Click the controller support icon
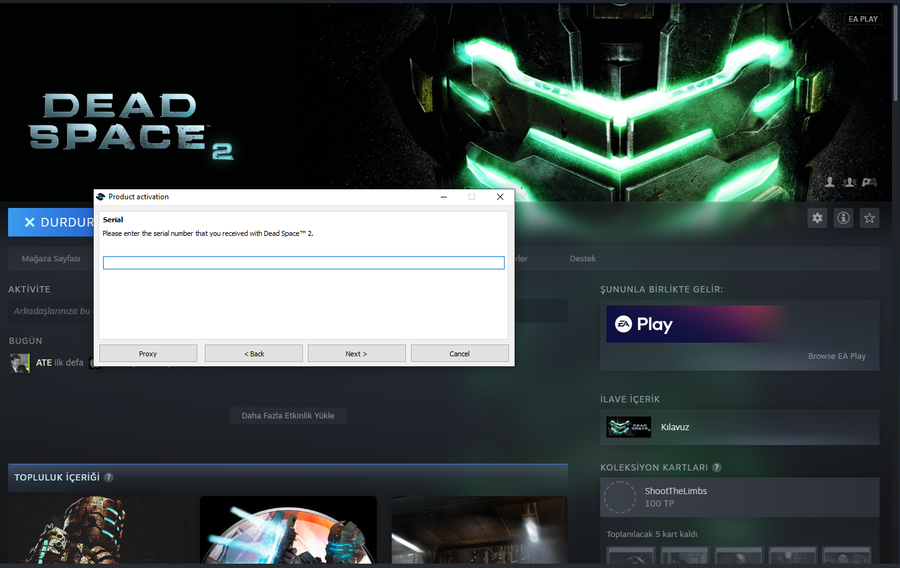This screenshot has width=900, height=568. click(870, 182)
